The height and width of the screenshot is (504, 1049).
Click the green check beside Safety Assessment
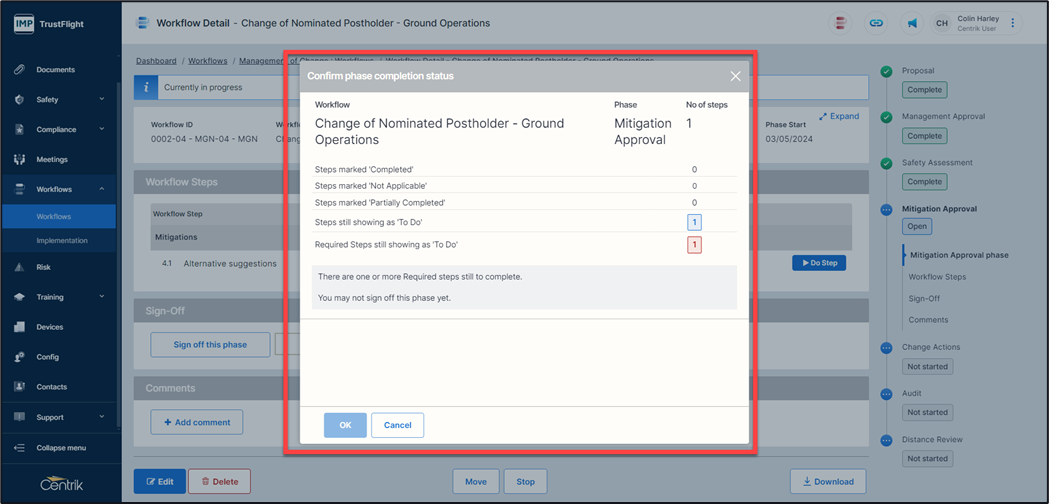[x=886, y=163]
